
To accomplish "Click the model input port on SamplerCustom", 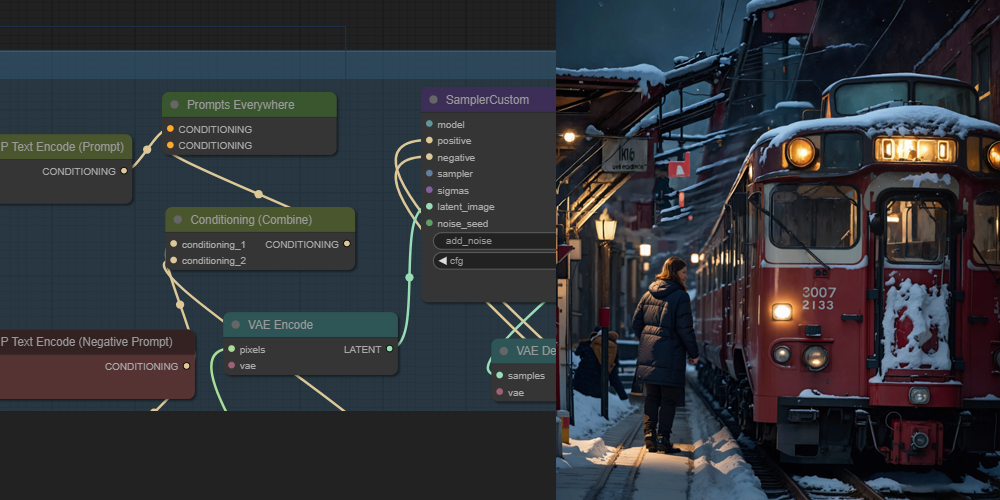I will 429,124.
